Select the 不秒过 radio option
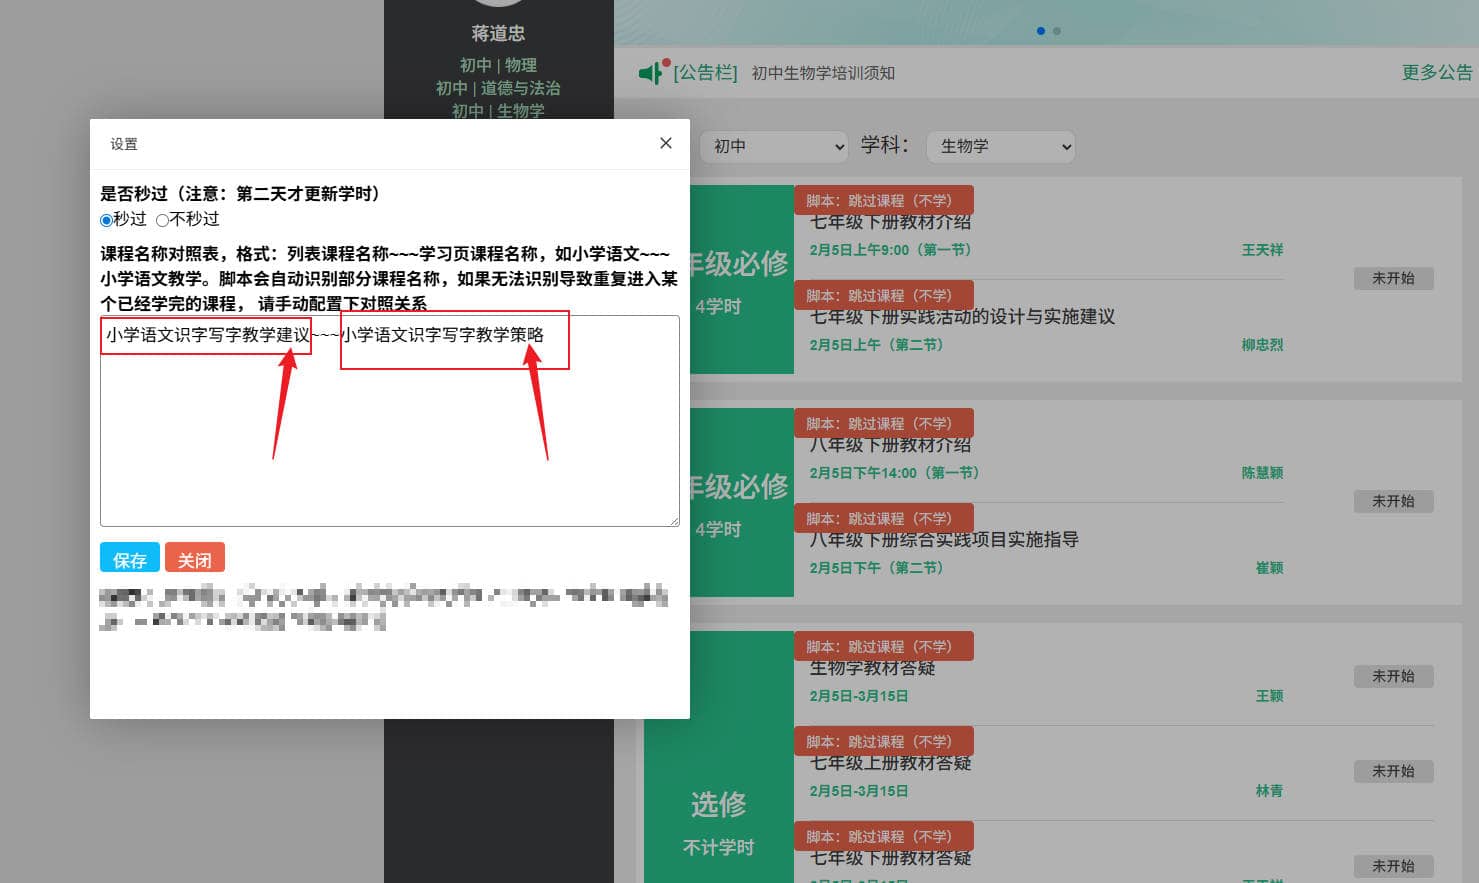 (162, 220)
